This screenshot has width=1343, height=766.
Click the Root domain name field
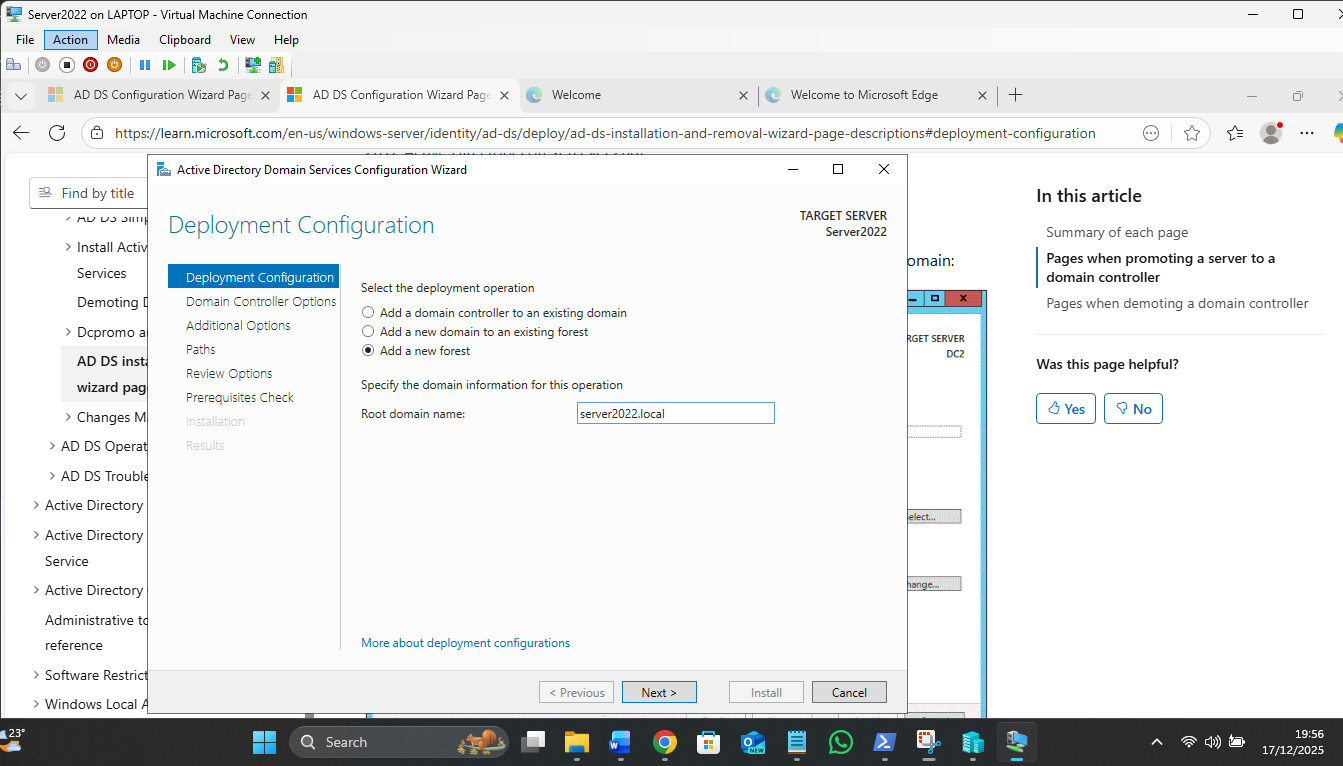click(x=675, y=413)
